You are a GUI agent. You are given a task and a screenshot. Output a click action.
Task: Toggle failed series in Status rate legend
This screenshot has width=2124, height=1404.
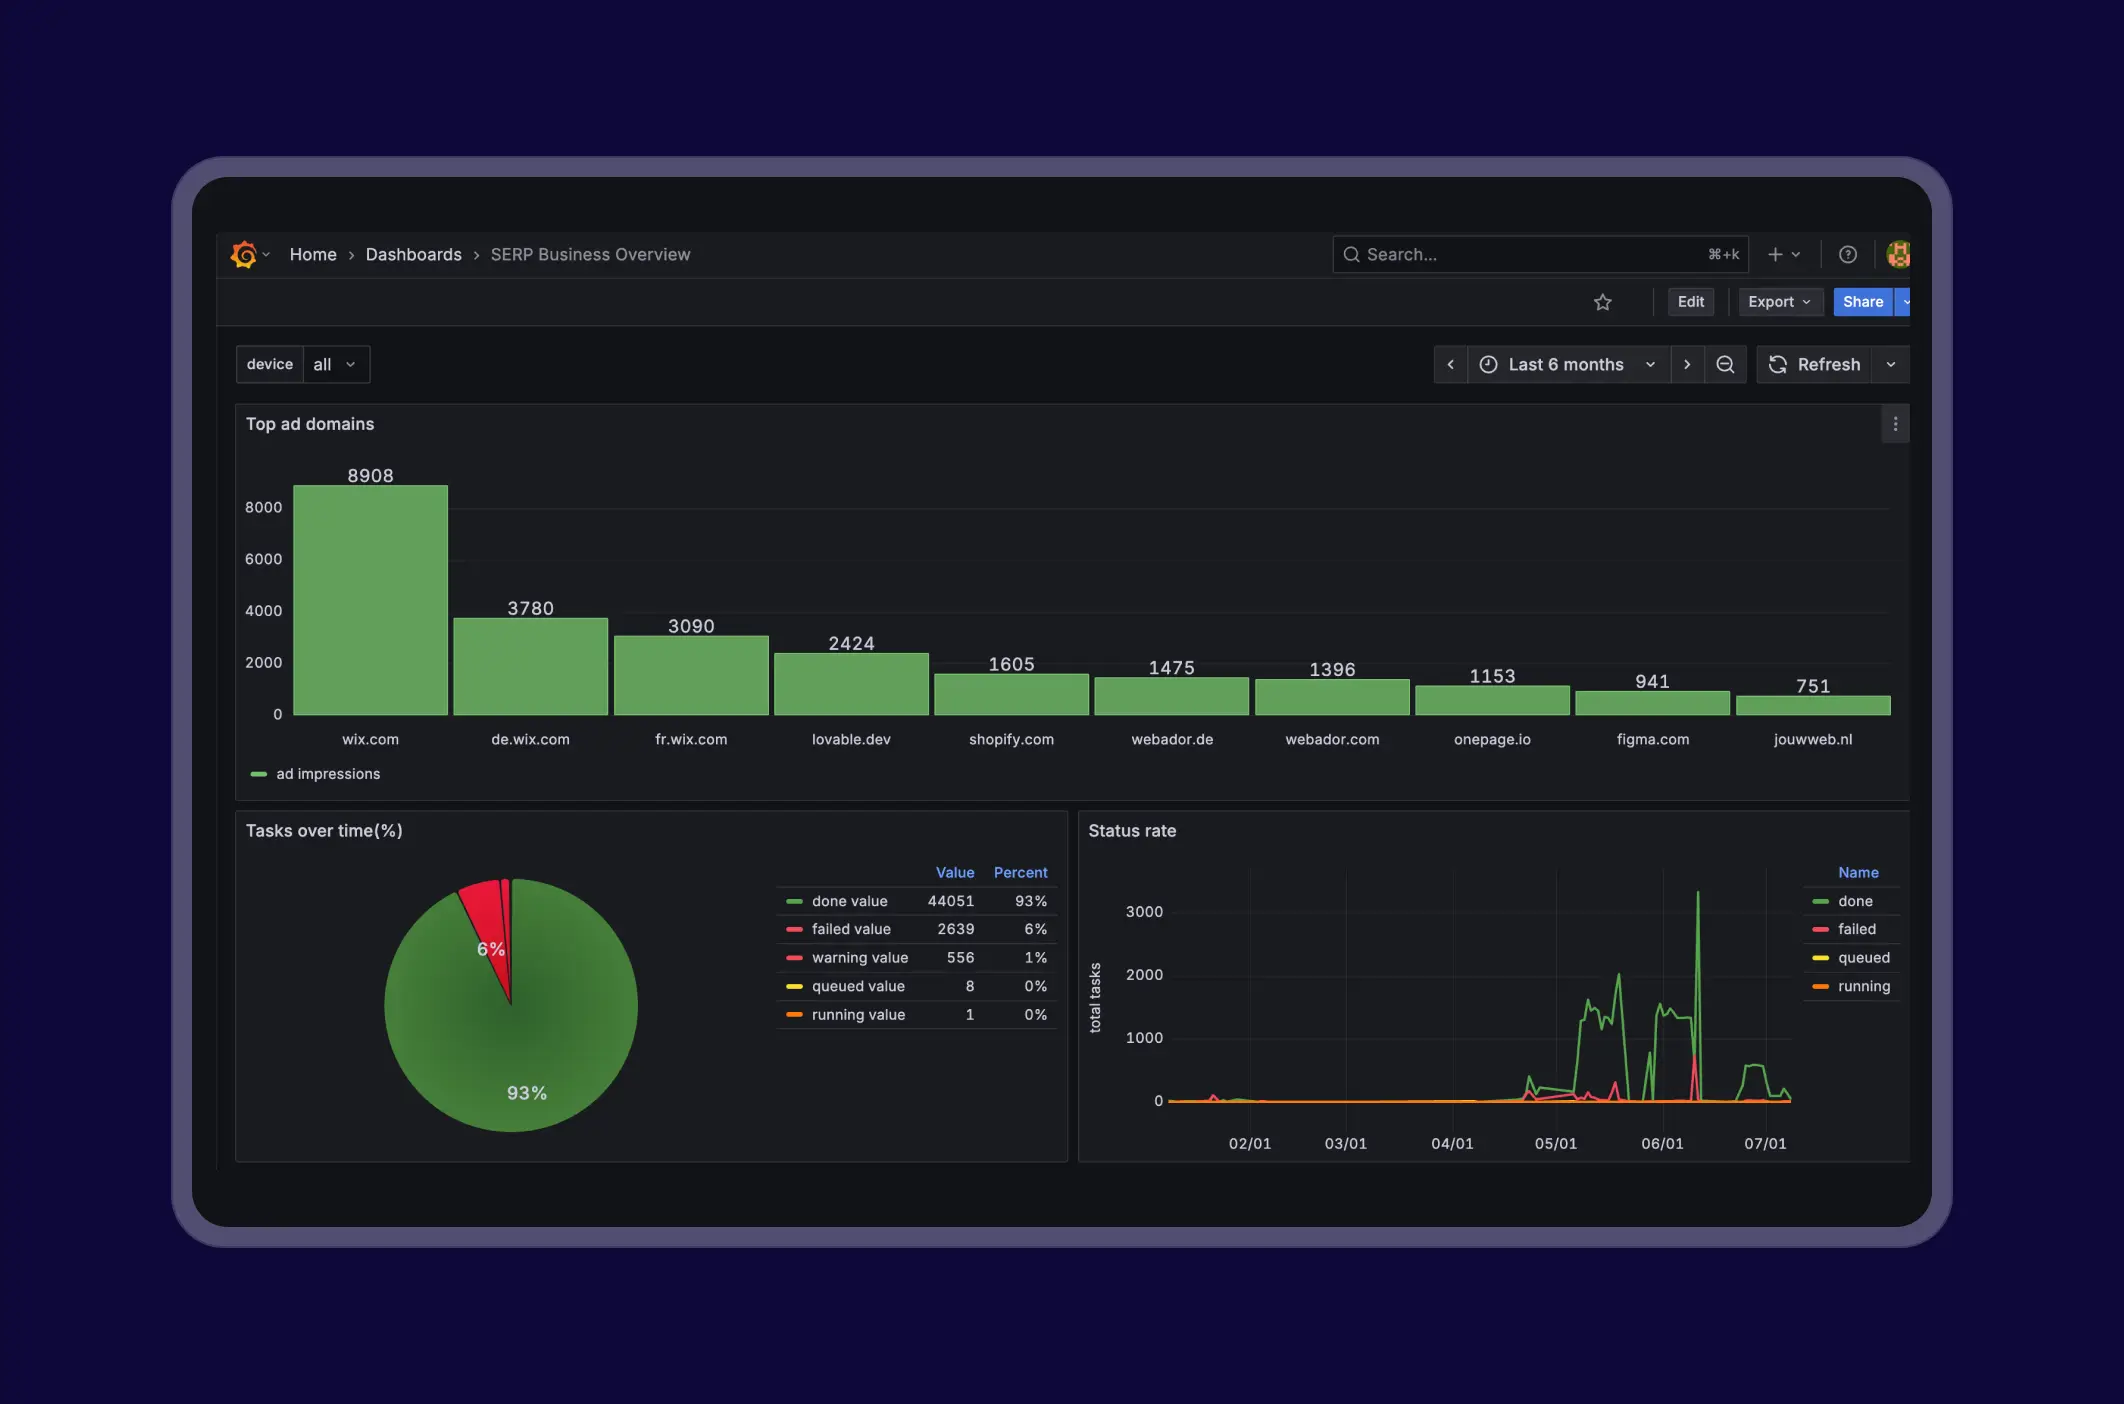tap(1857, 929)
